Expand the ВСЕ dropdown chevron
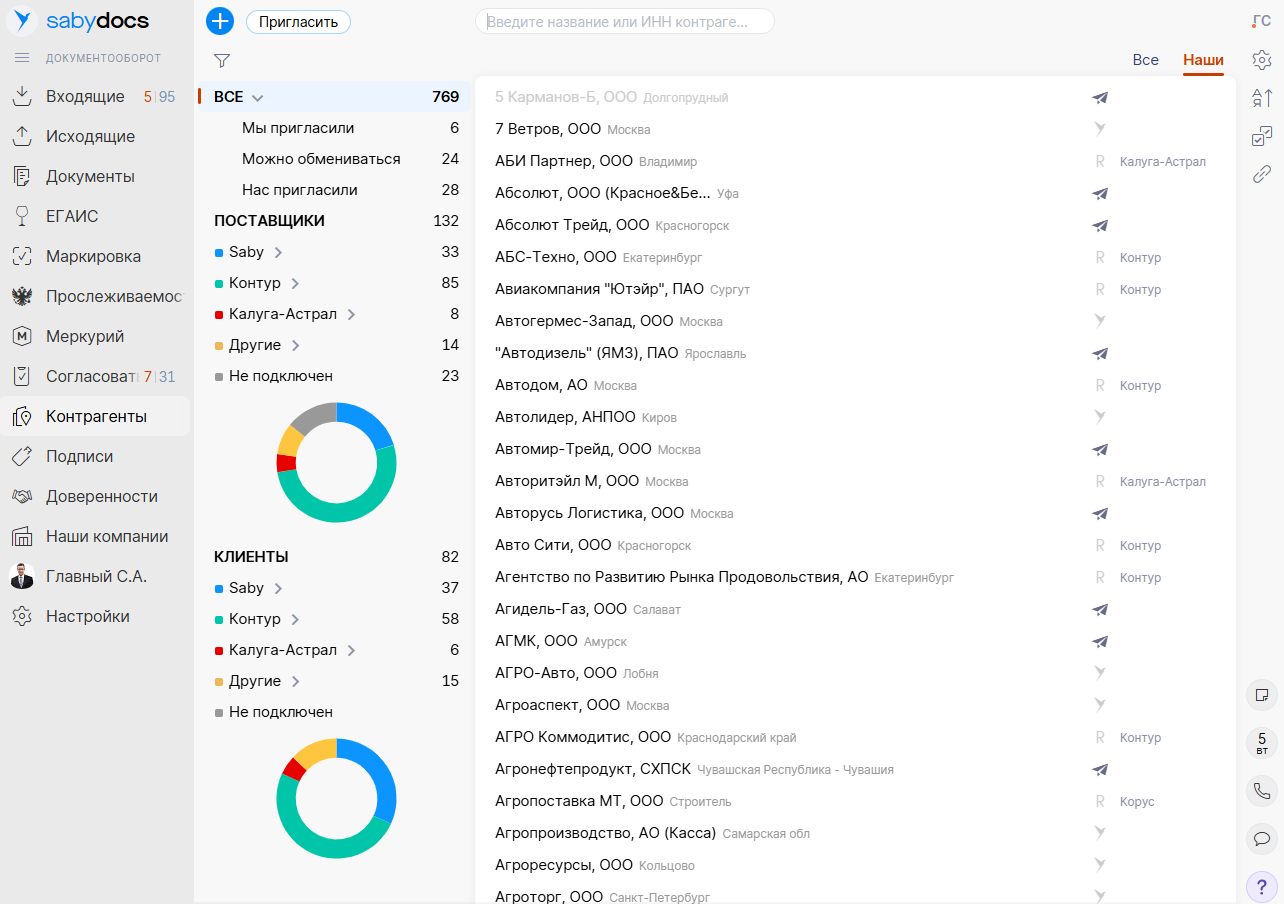This screenshot has height=904, width=1284. [x=257, y=98]
